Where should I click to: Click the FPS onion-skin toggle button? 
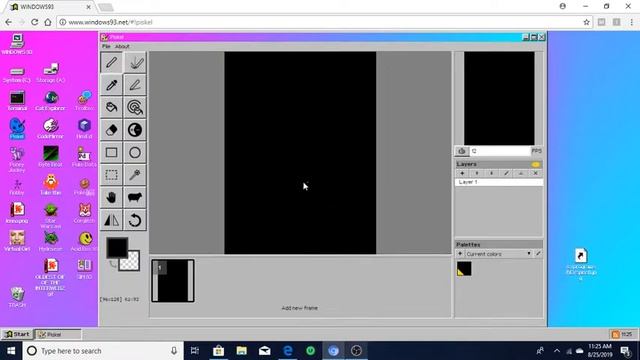(x=462, y=151)
